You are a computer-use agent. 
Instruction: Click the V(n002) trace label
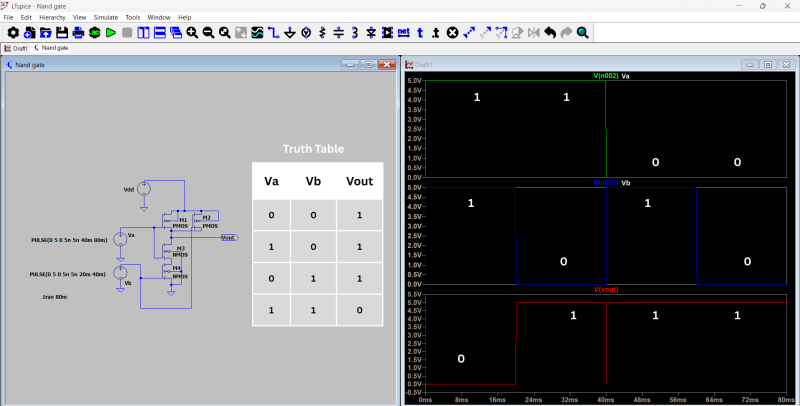pyautogui.click(x=606, y=76)
